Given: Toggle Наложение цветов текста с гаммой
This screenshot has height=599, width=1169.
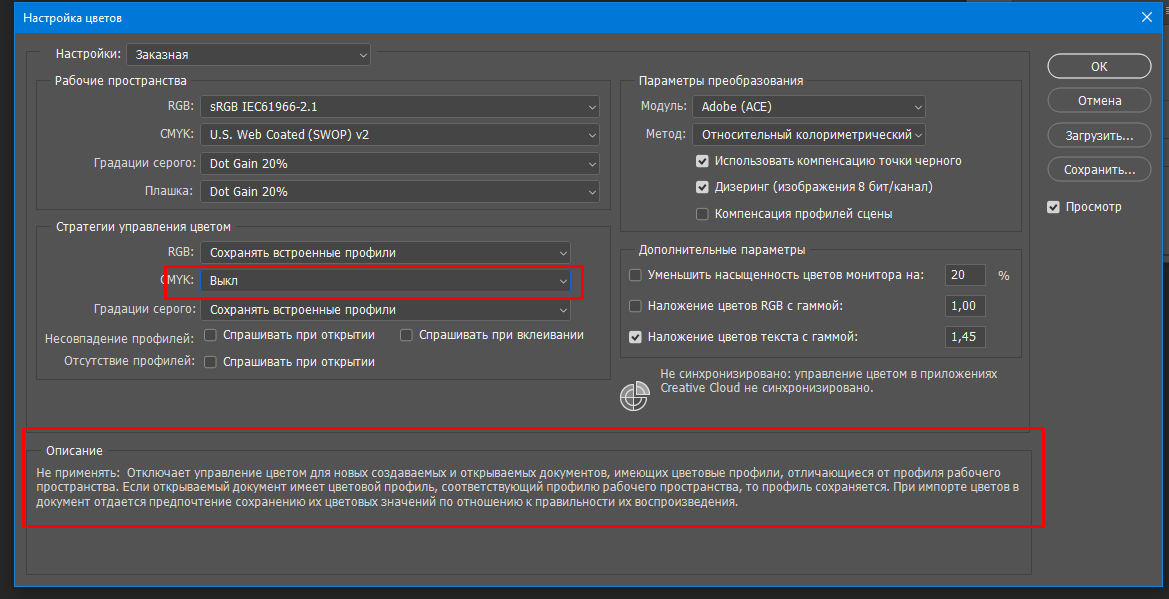Looking at the screenshot, I should [635, 337].
